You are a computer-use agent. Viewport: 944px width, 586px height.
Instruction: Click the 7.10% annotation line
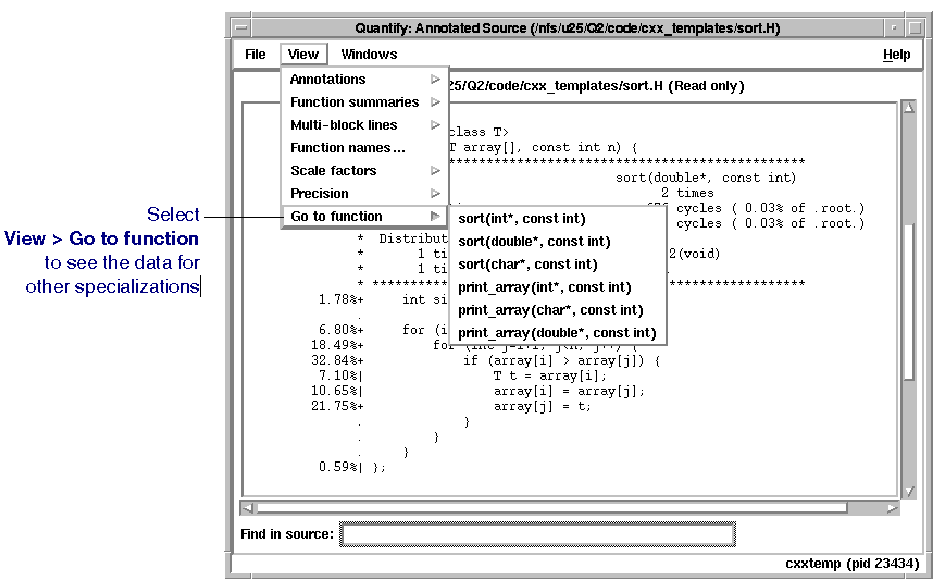click(x=341, y=376)
